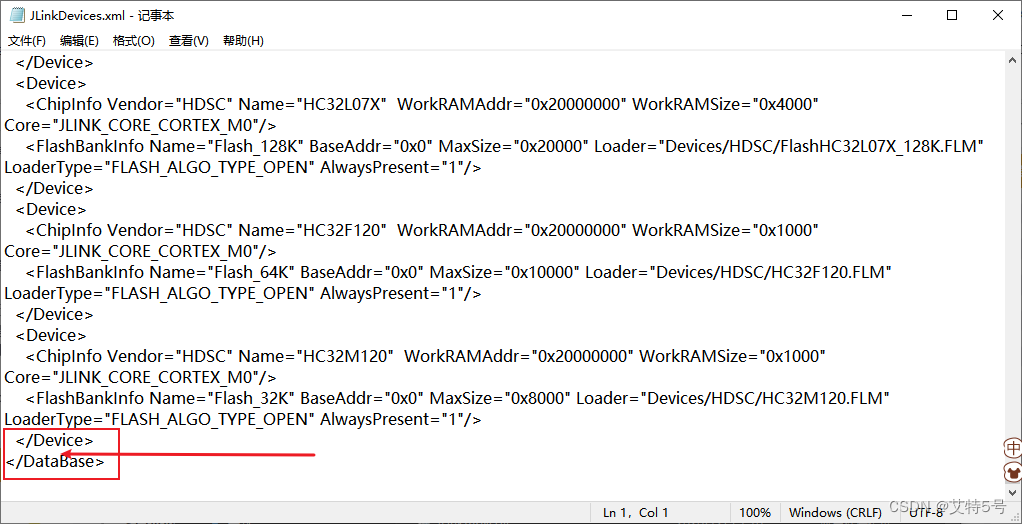
Task: Click the scrollbar down arrow
Action: [1012, 493]
